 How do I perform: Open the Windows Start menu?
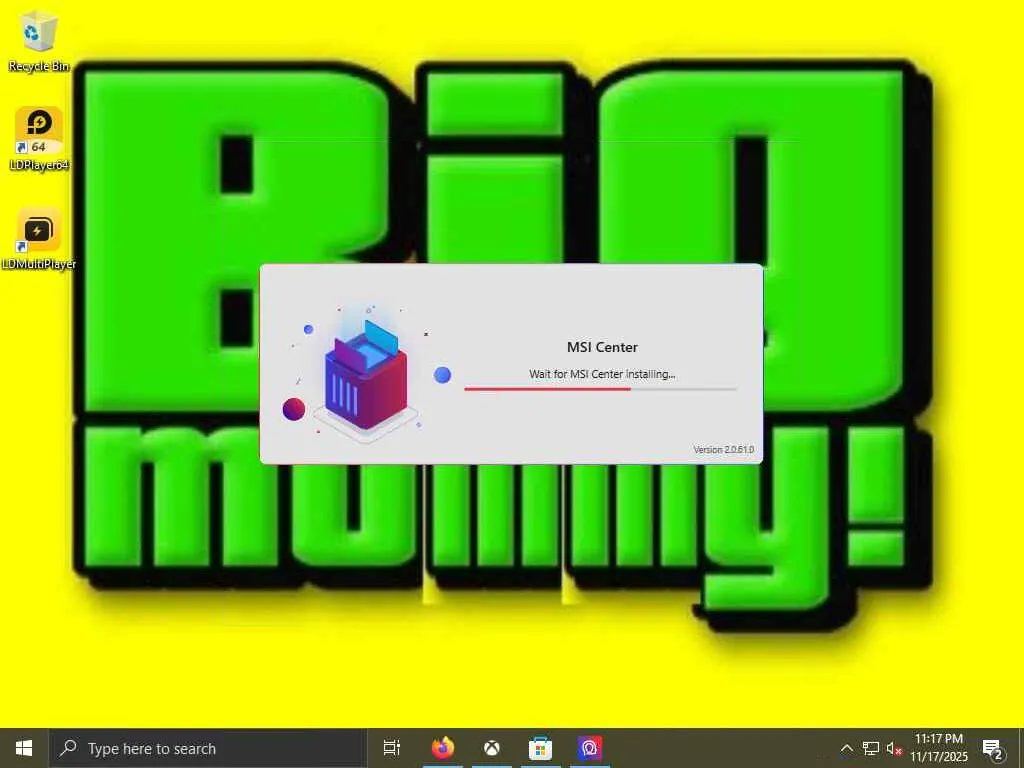pos(24,748)
